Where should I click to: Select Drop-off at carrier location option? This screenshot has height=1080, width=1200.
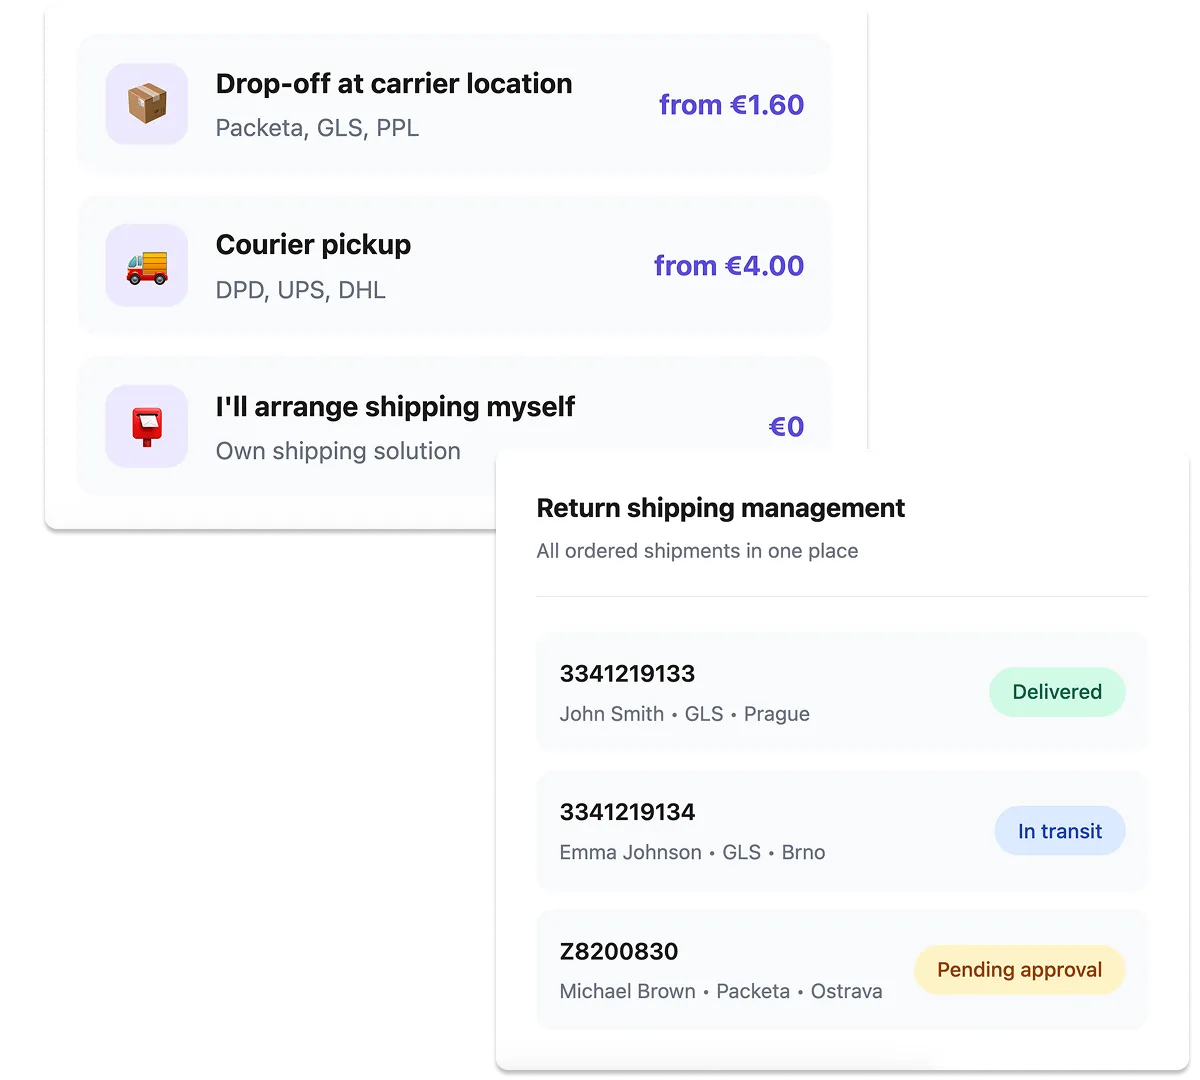point(394,84)
